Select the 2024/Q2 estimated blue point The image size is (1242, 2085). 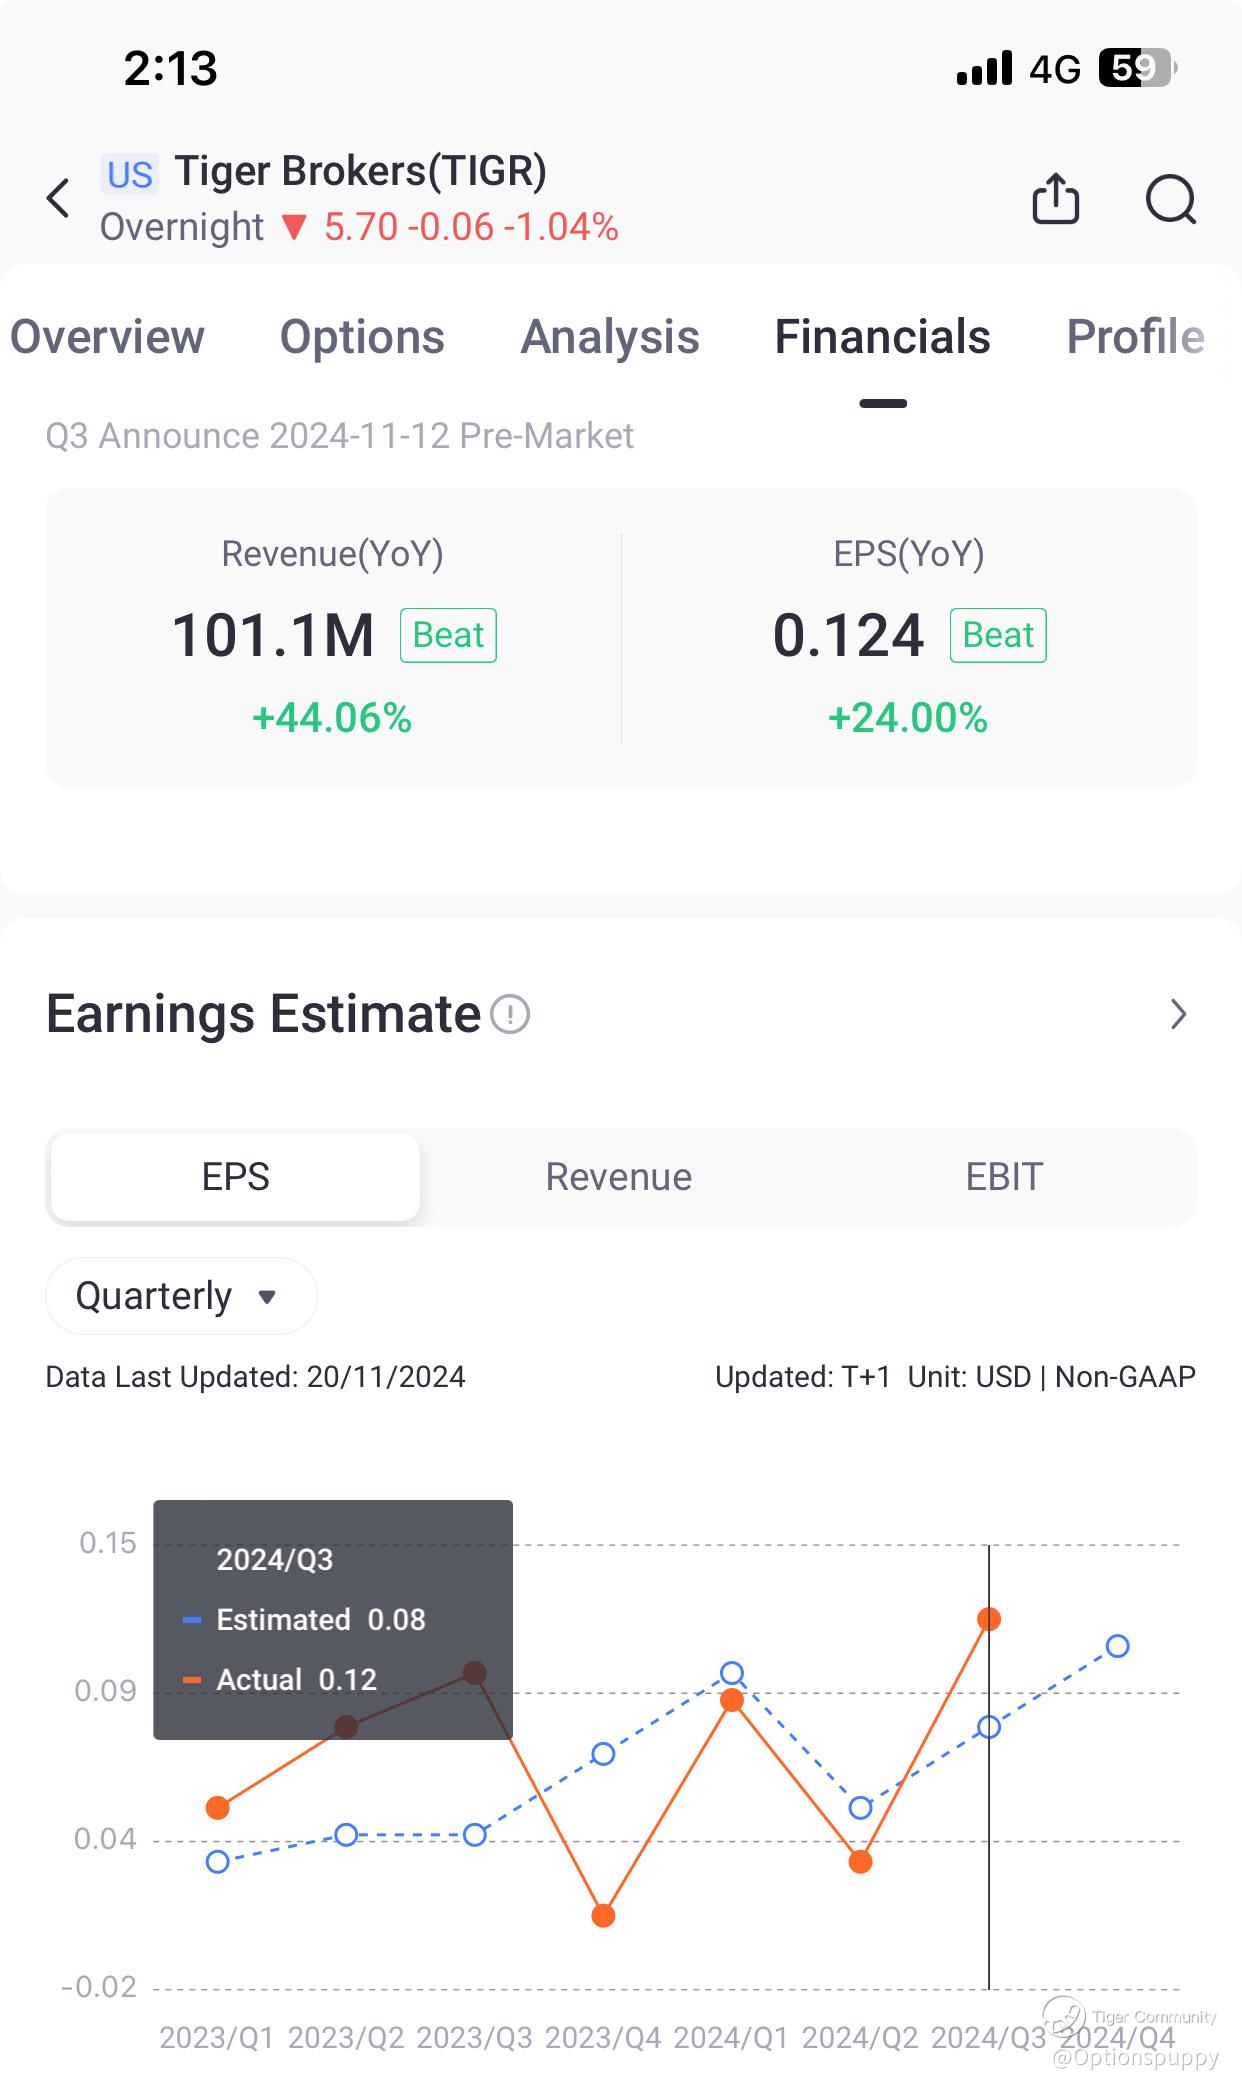(860, 1808)
